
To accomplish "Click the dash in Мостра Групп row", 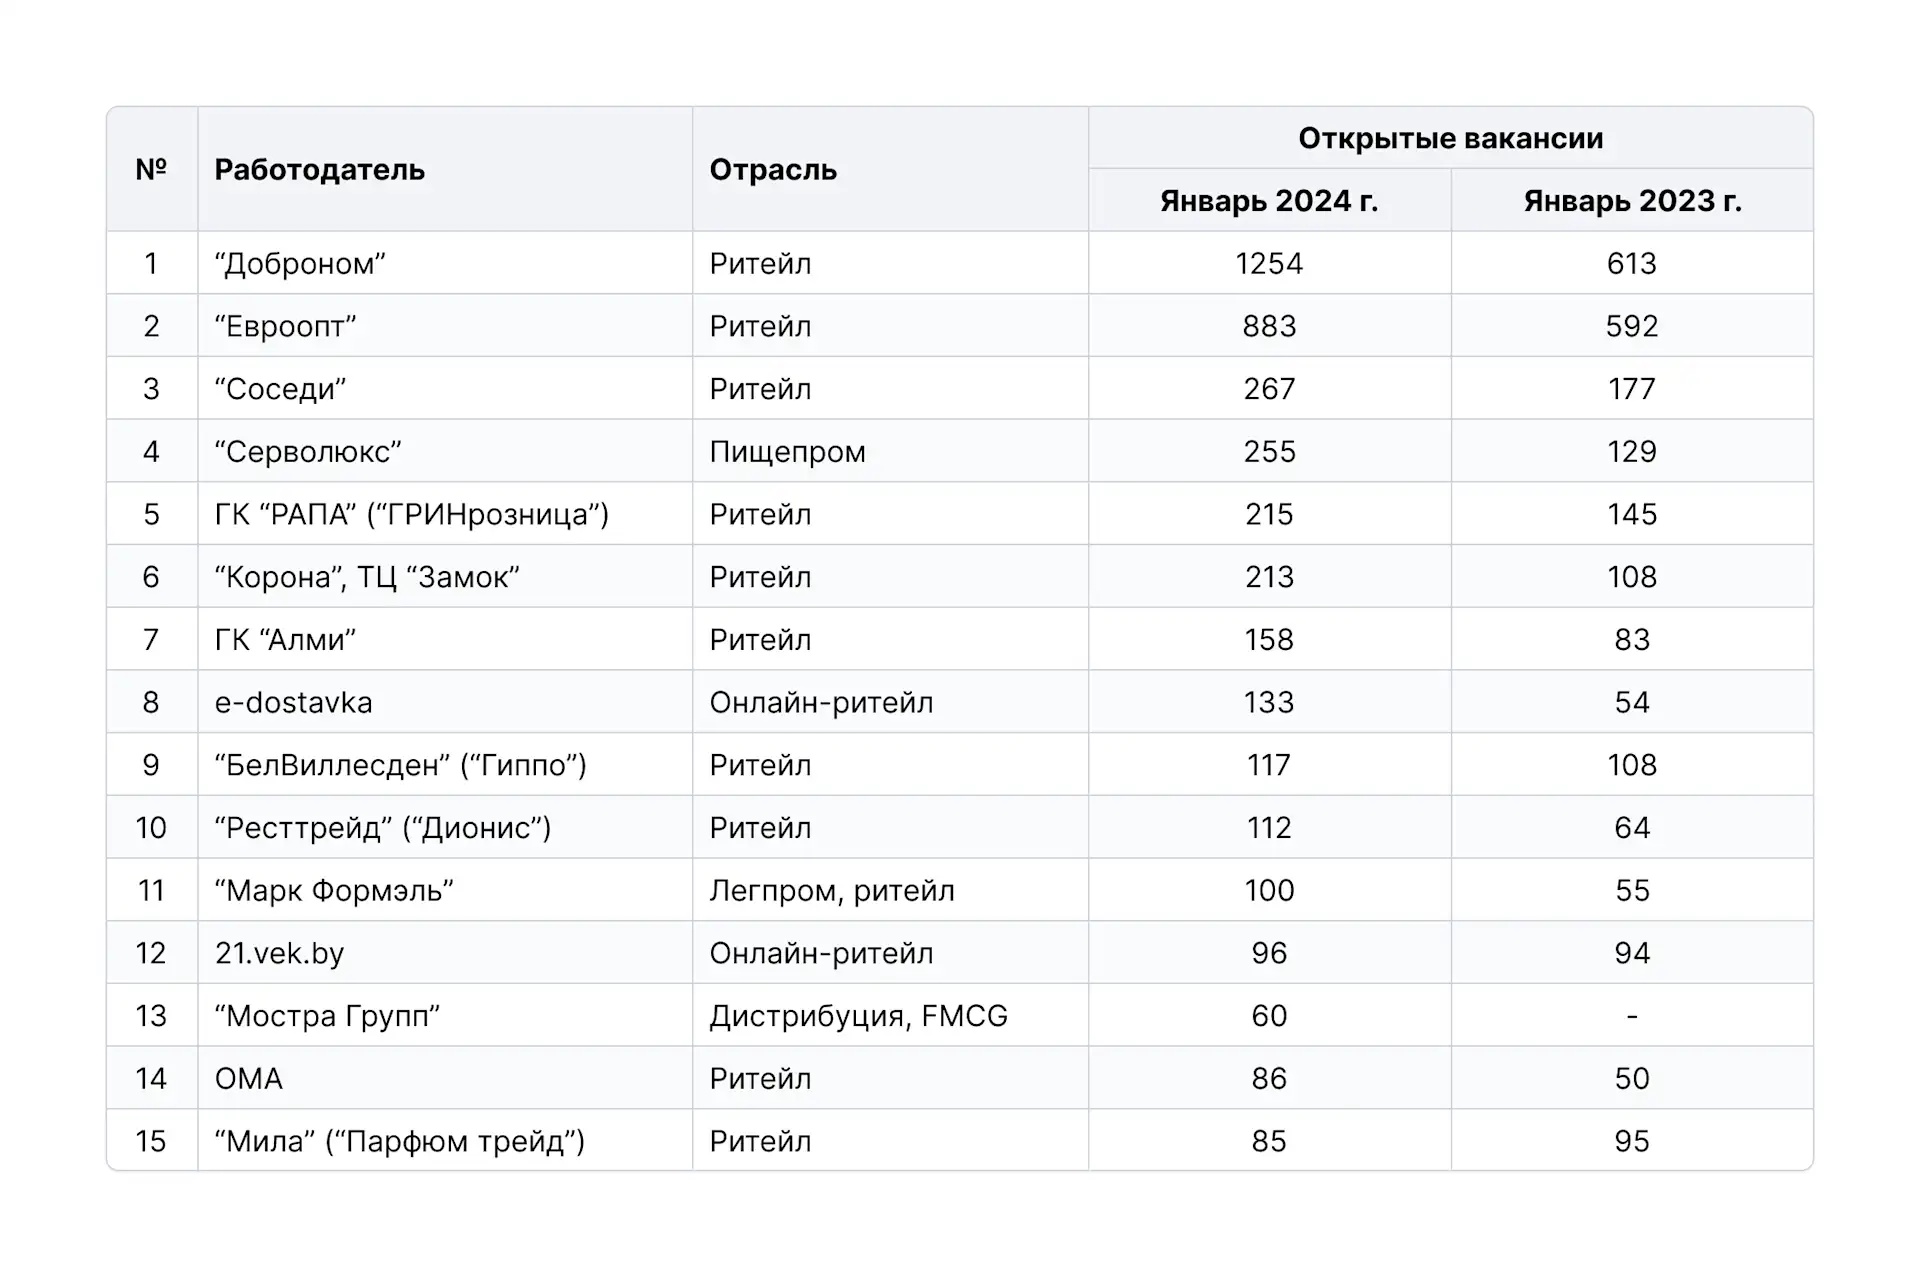I will point(1632,1016).
